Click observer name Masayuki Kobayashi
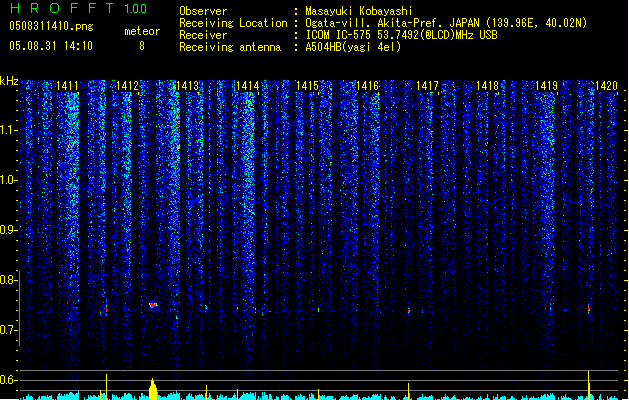The height and width of the screenshot is (400, 629). [359, 11]
